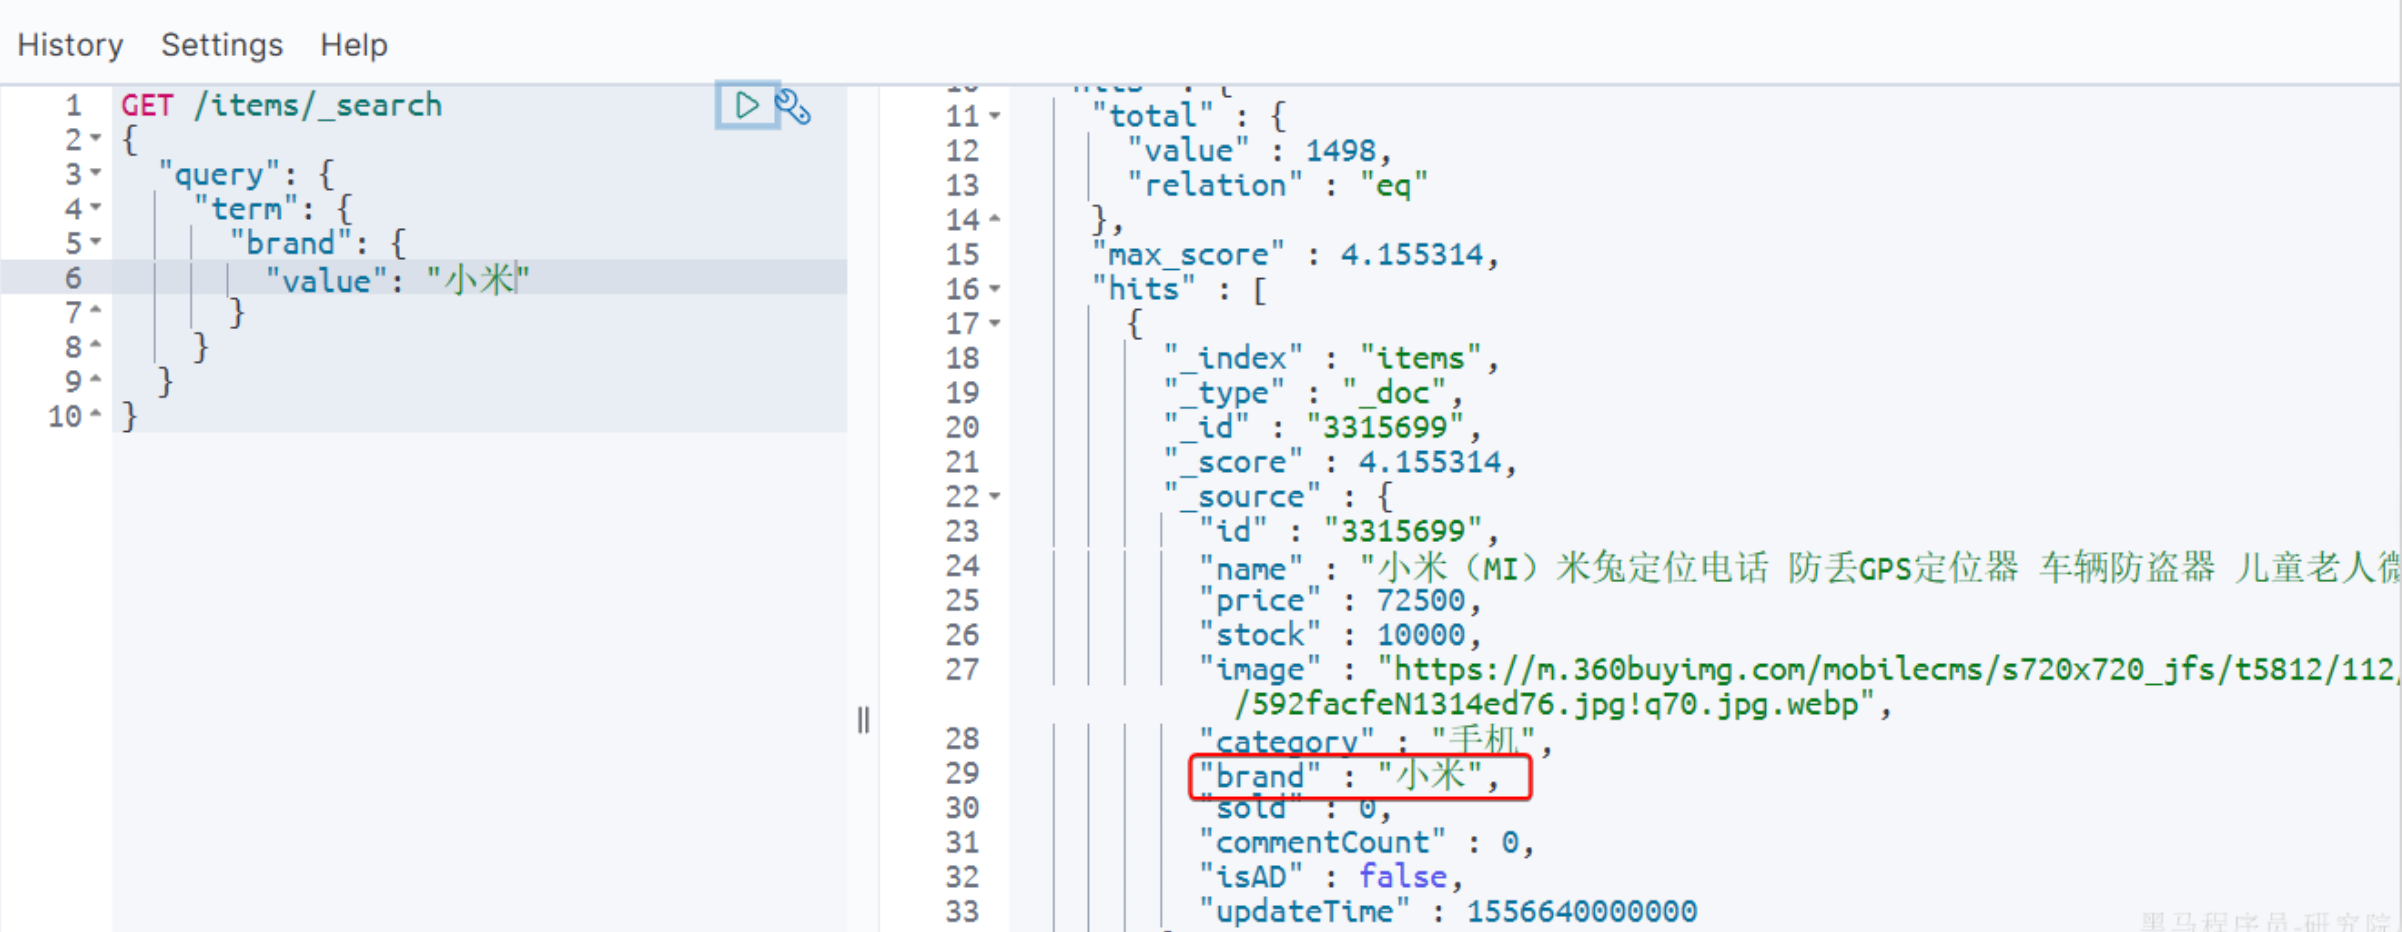Click the commentCount value line
Viewport: 2402px width, 932px height.
tap(1366, 842)
